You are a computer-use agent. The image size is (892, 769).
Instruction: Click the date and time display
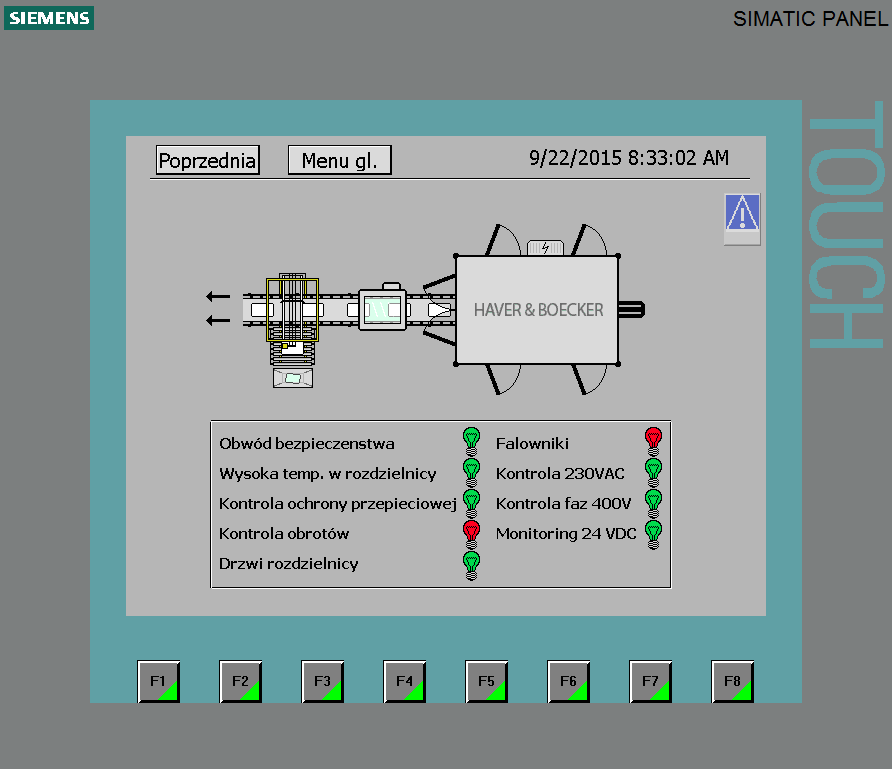(x=629, y=158)
